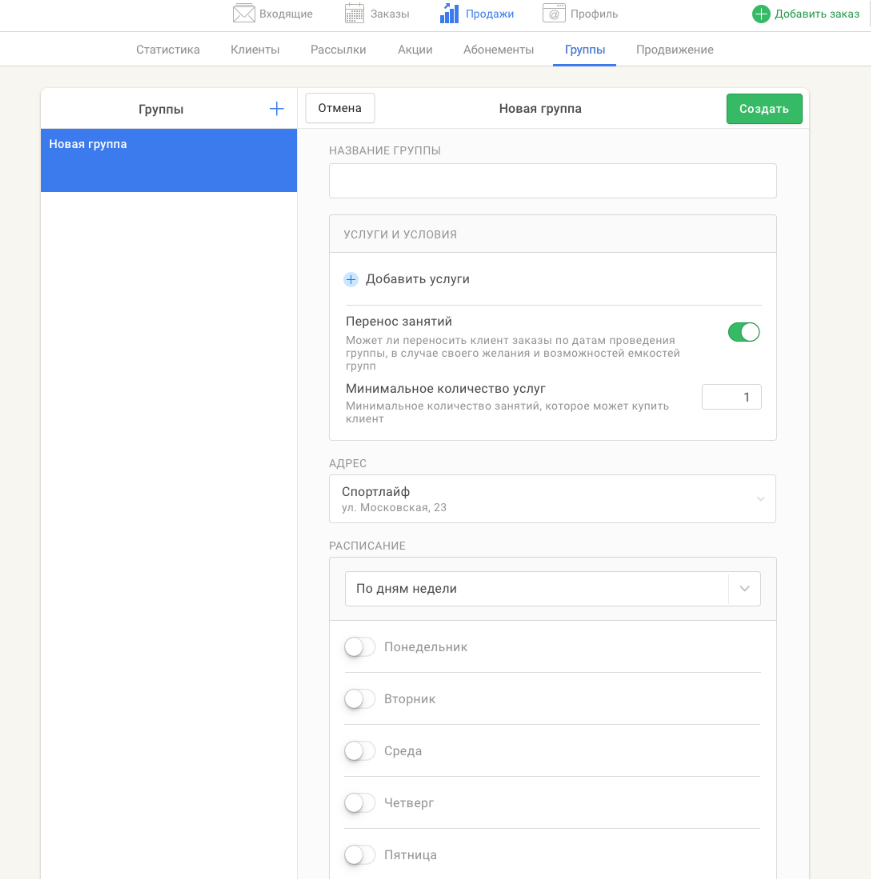Click the Новая группа heading
Screen dimensions: 871x879
540,109
